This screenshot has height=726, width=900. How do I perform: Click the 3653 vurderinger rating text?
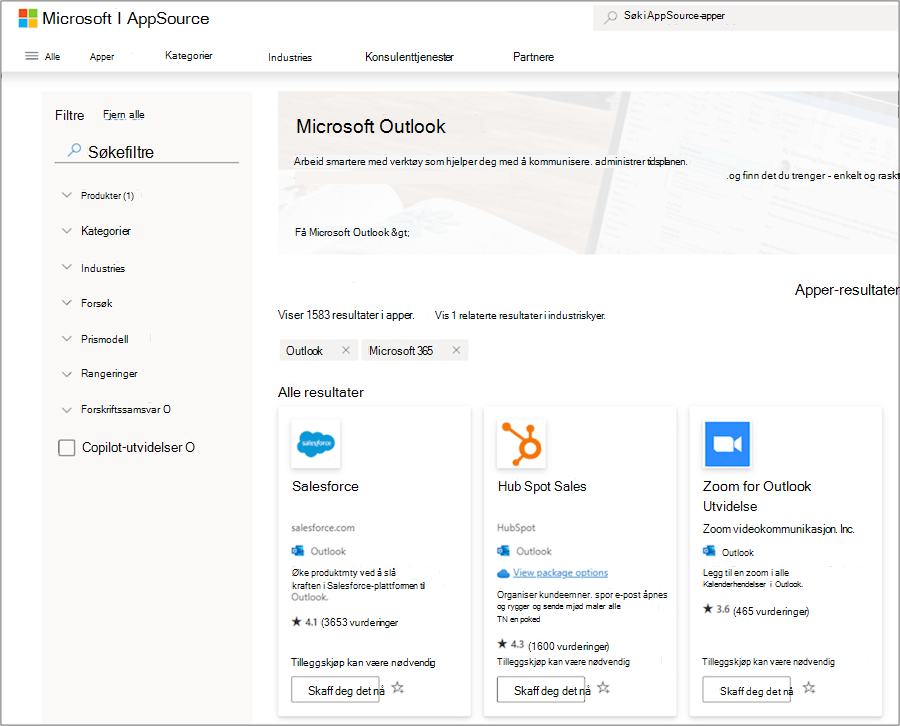[x=359, y=622]
